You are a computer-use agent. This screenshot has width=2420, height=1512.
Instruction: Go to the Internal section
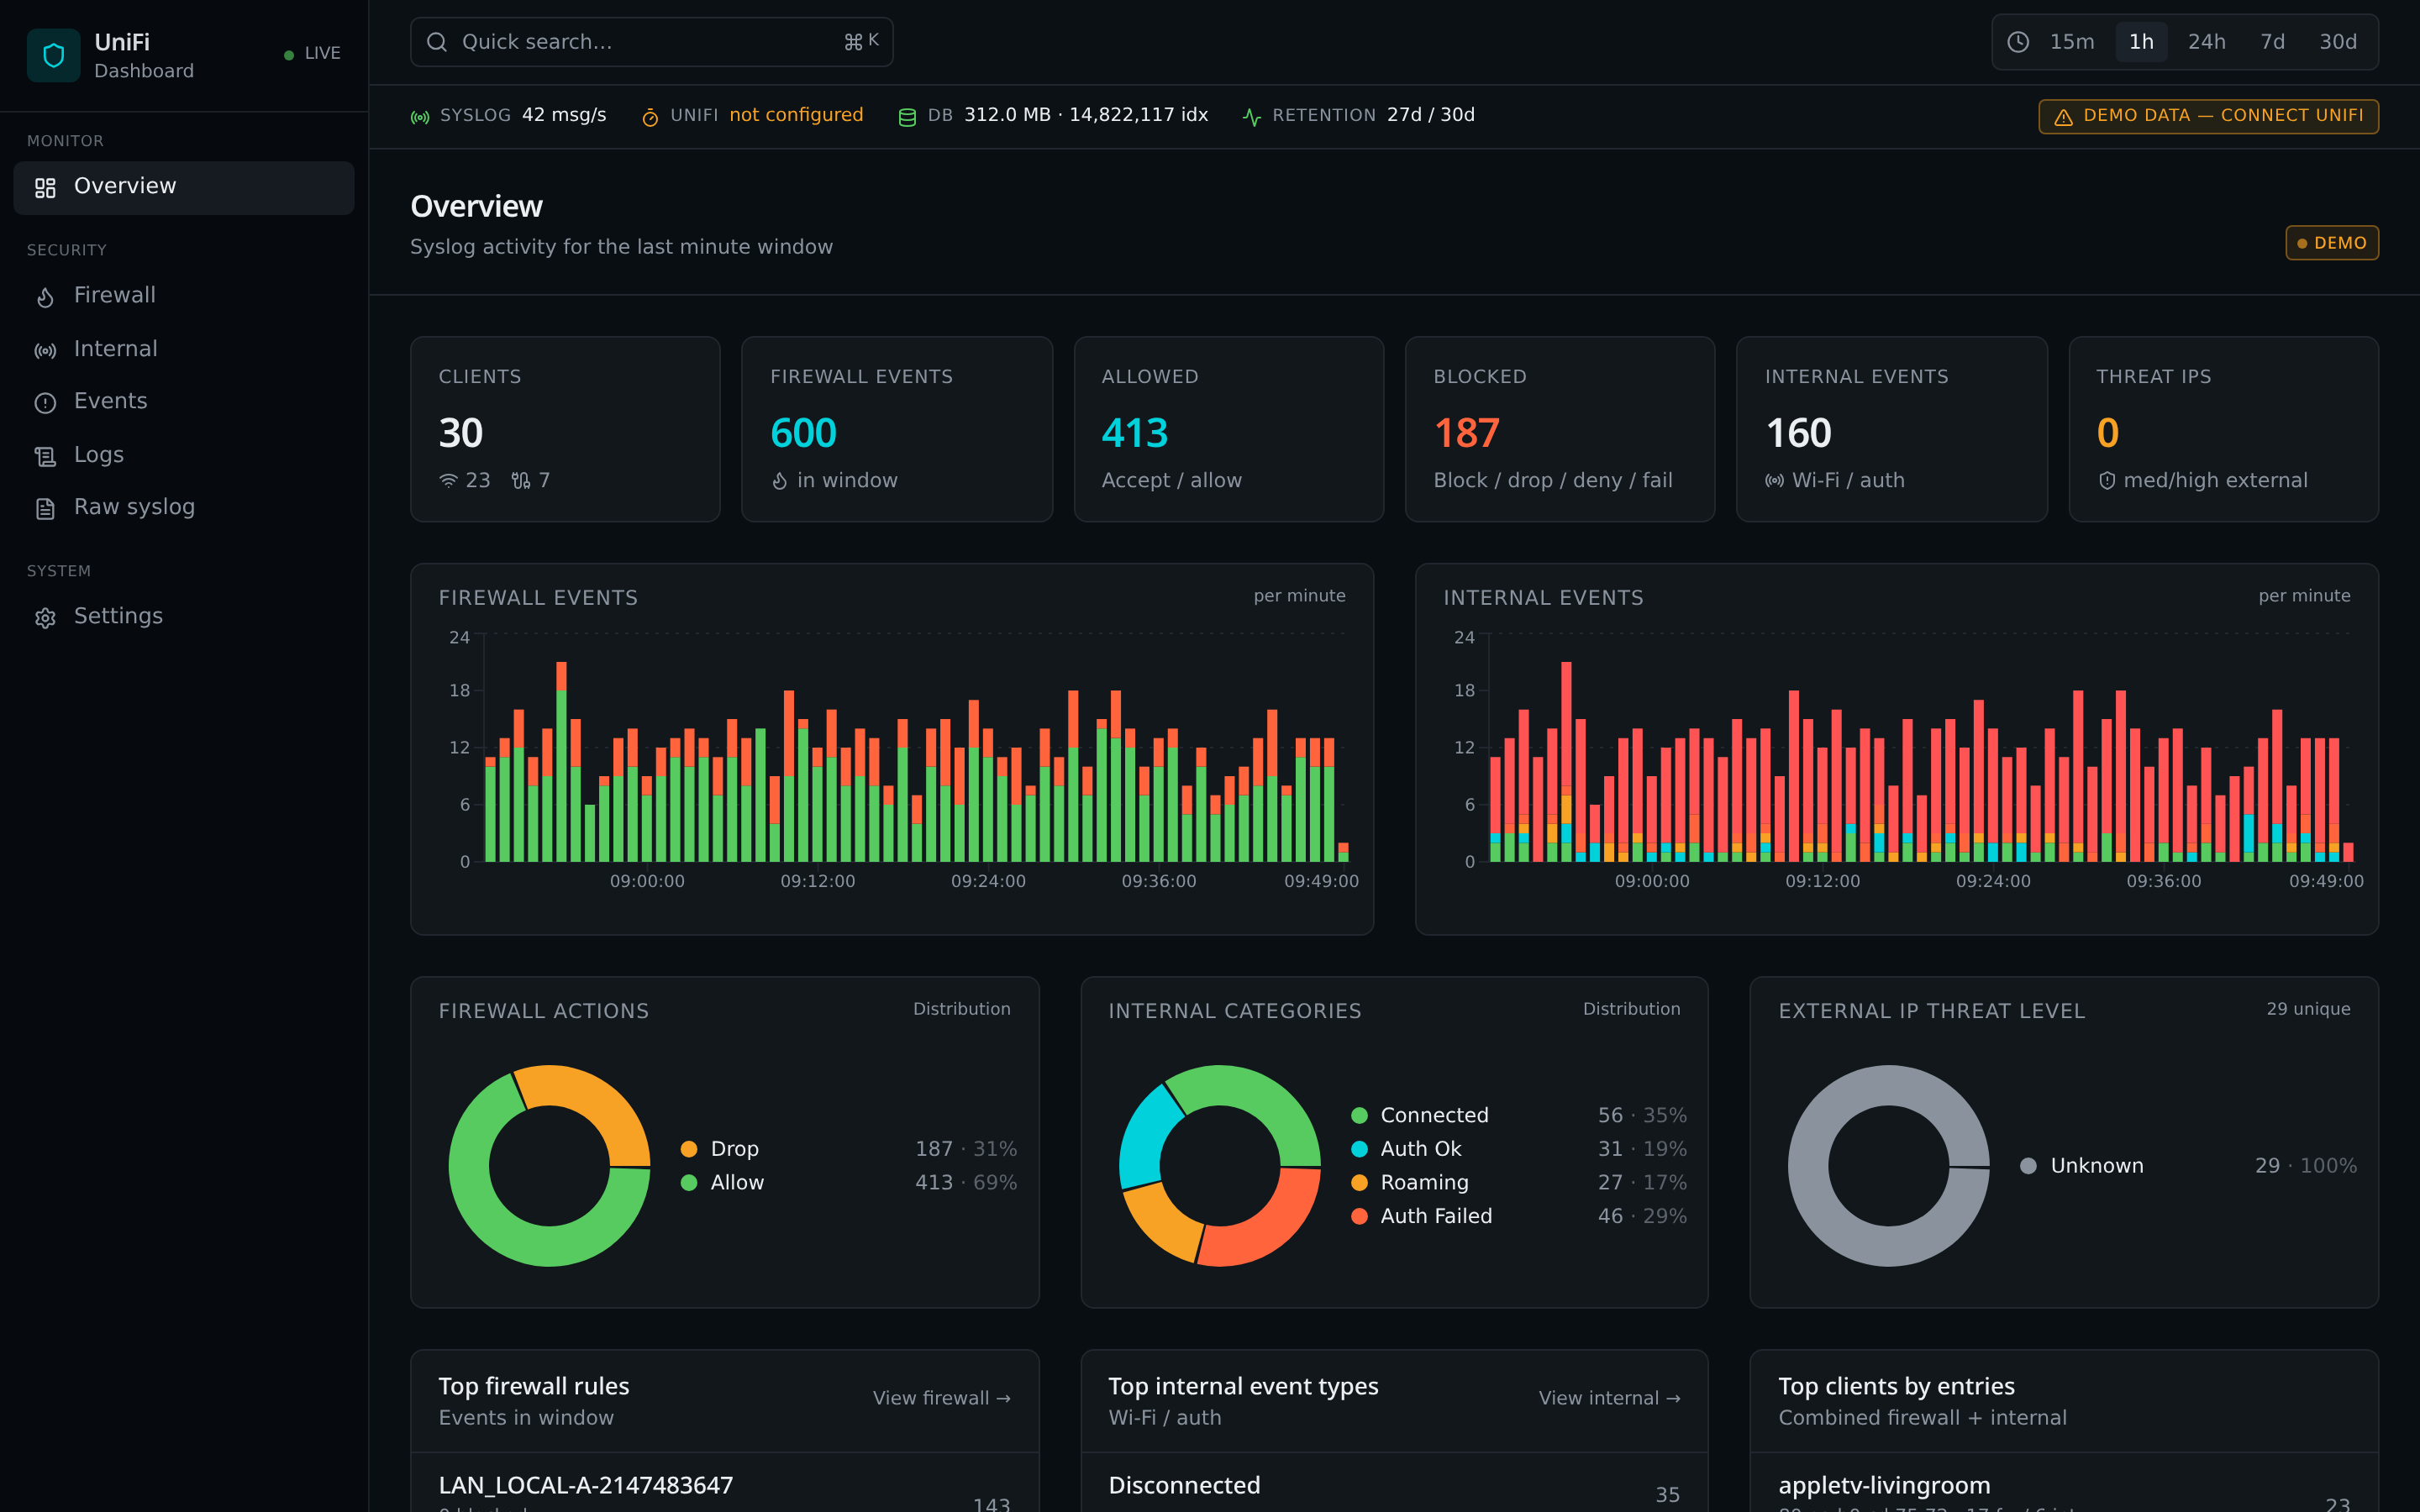click(184, 349)
